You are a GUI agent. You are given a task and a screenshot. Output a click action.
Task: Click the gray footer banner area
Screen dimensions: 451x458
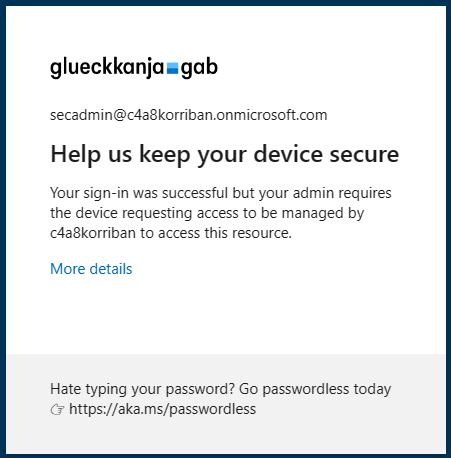tap(226, 403)
